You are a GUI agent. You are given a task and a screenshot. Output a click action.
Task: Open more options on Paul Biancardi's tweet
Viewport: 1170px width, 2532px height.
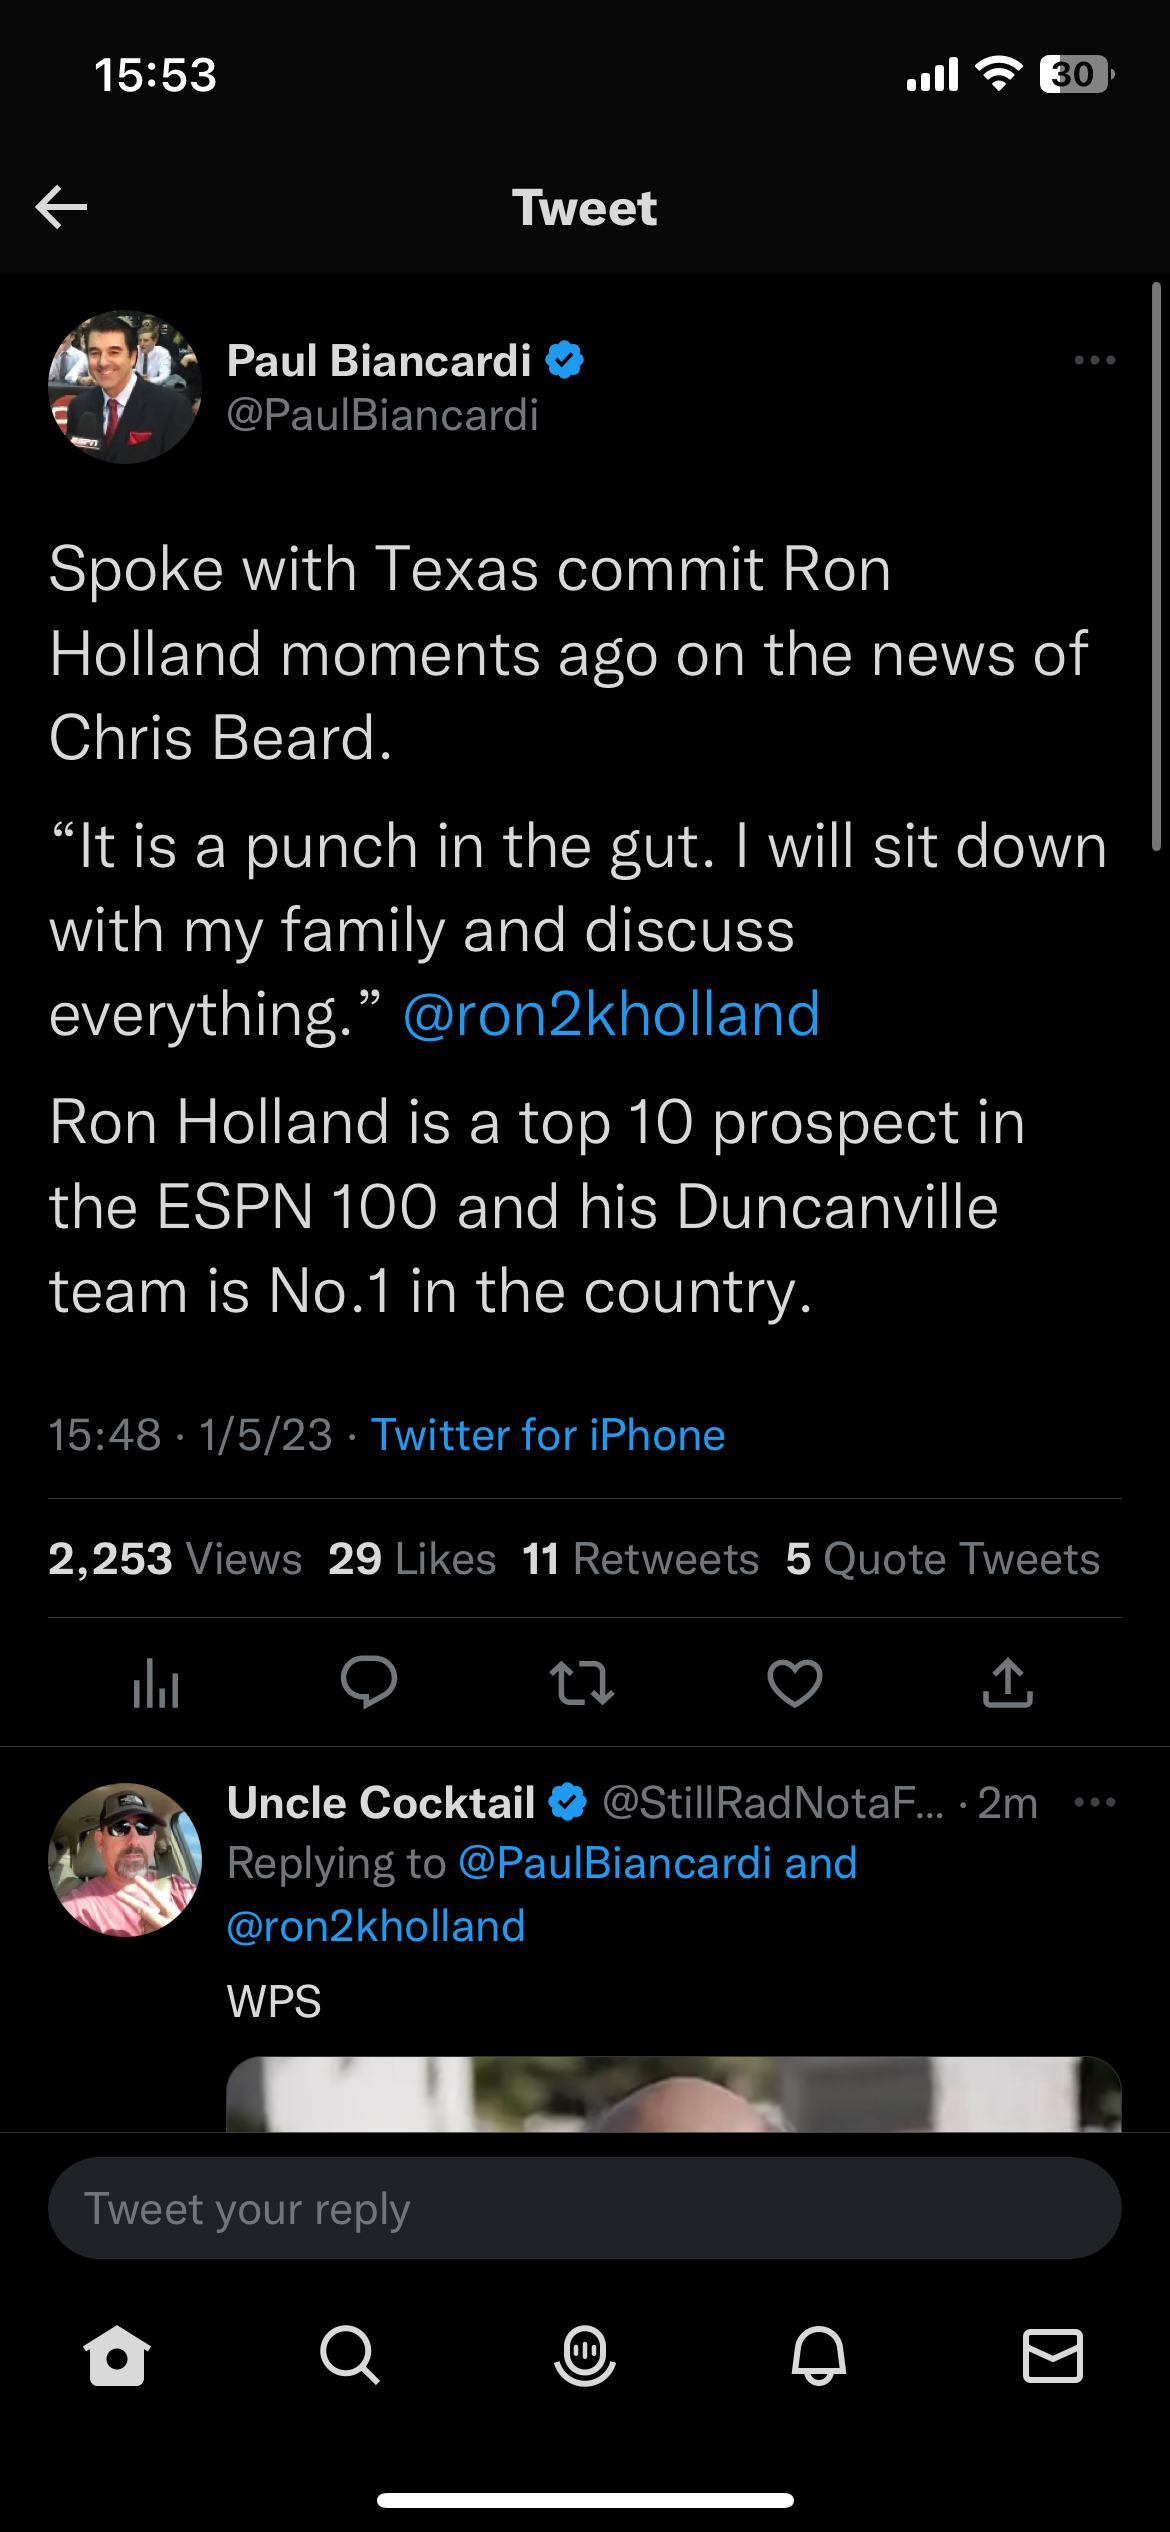pos(1094,360)
